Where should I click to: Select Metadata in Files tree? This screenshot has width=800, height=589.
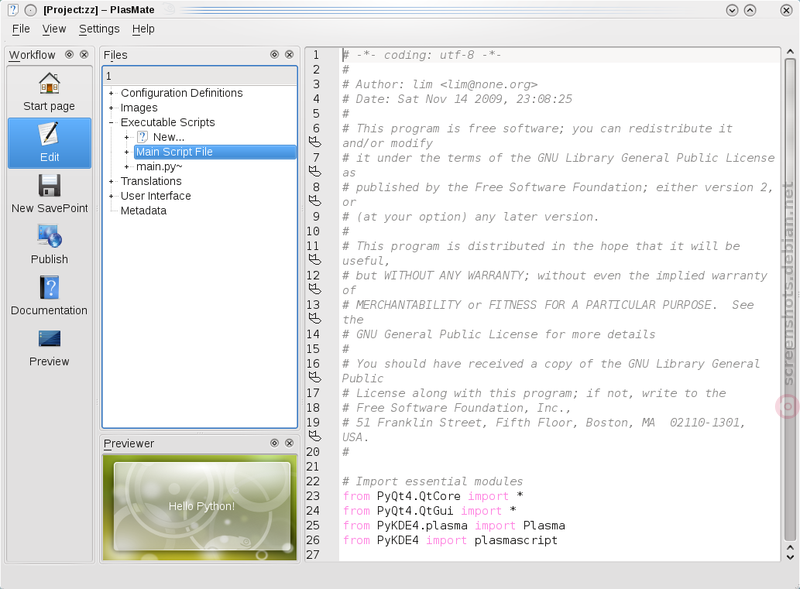(143, 211)
